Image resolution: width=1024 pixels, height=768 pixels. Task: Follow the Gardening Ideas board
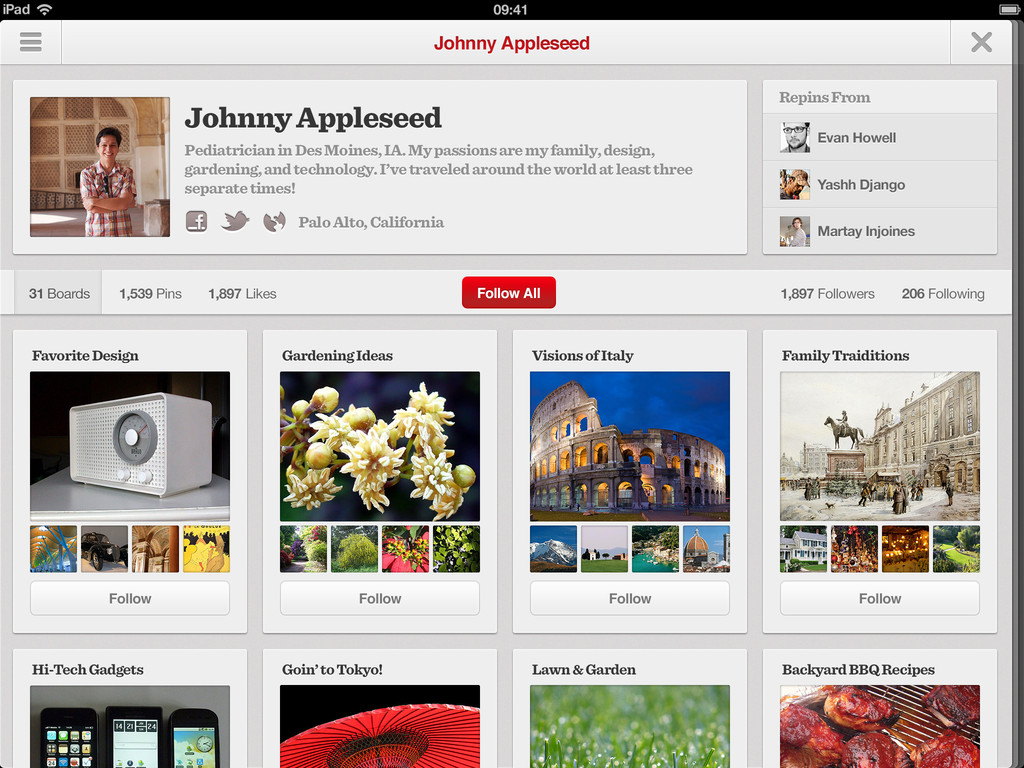[x=380, y=598]
